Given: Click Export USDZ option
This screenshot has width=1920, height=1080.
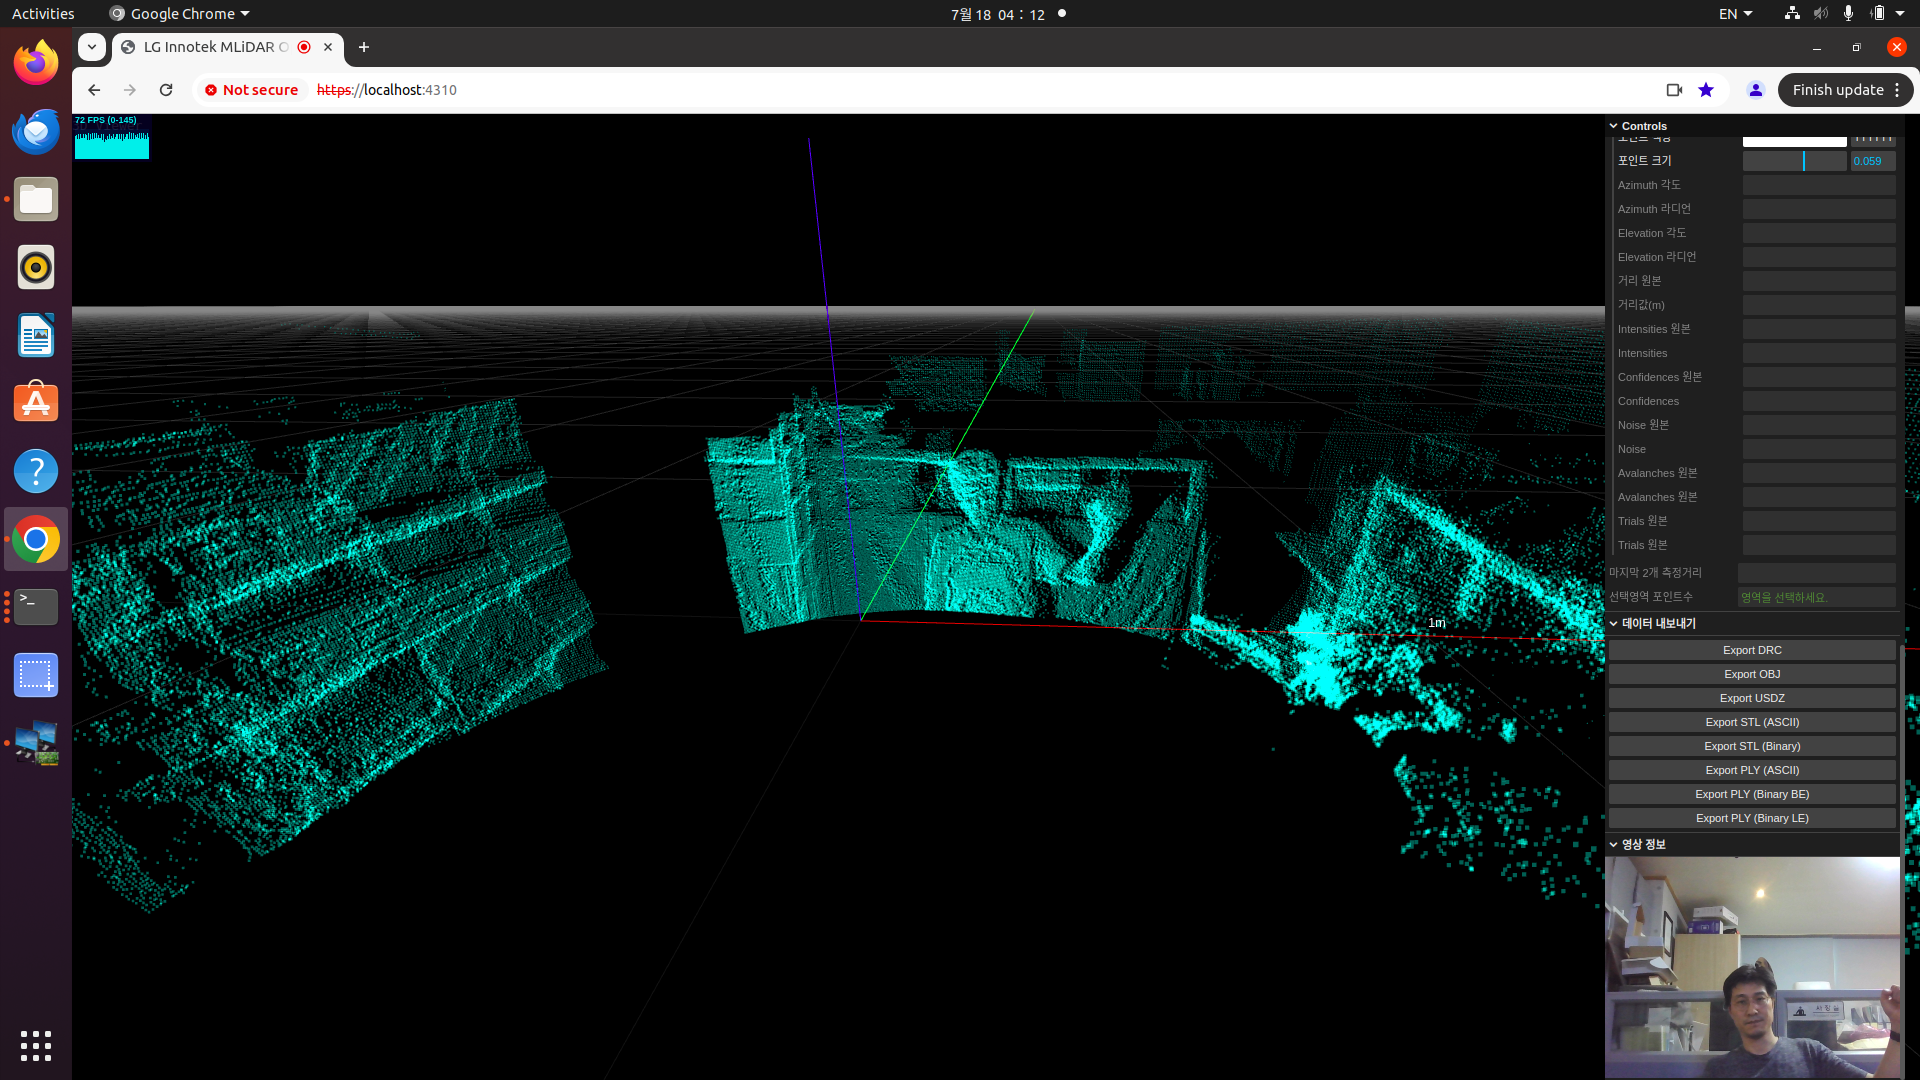Looking at the screenshot, I should [x=1753, y=698].
